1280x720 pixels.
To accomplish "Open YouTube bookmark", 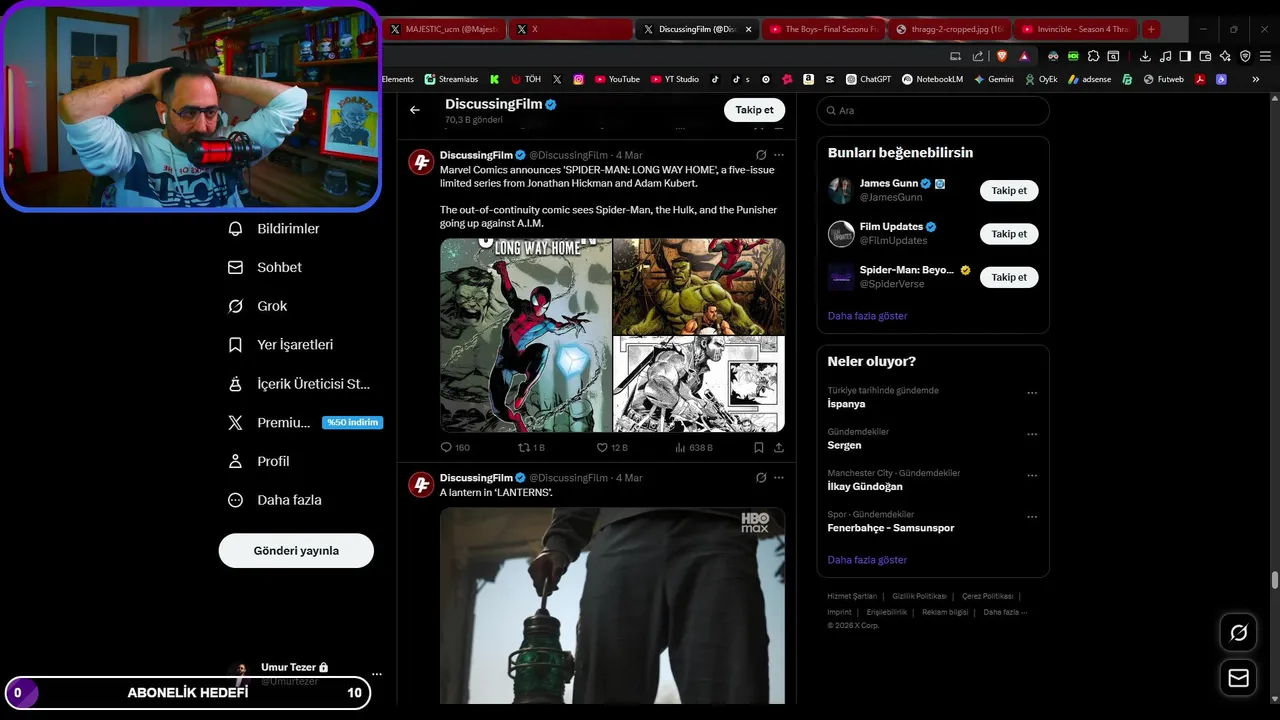I will tap(617, 79).
